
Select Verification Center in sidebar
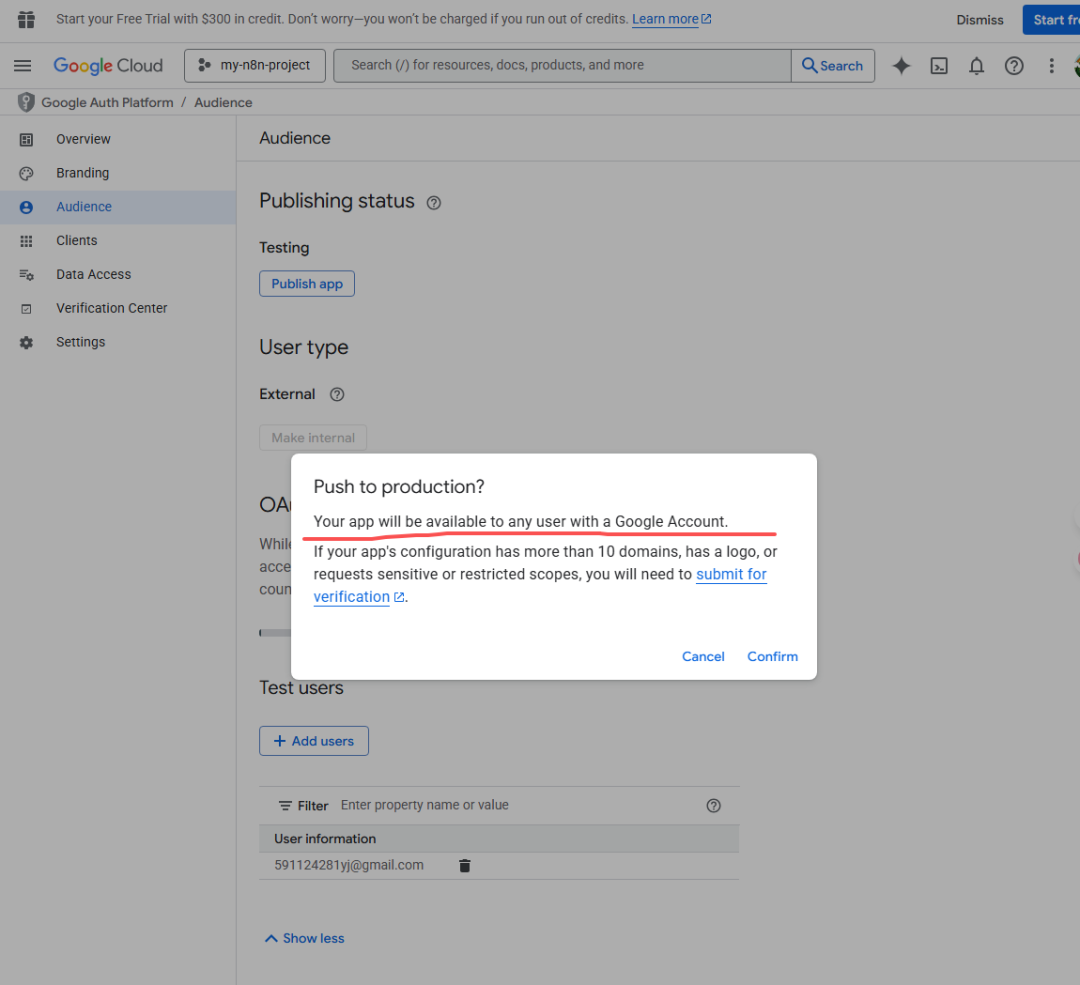pyautogui.click(x=111, y=308)
